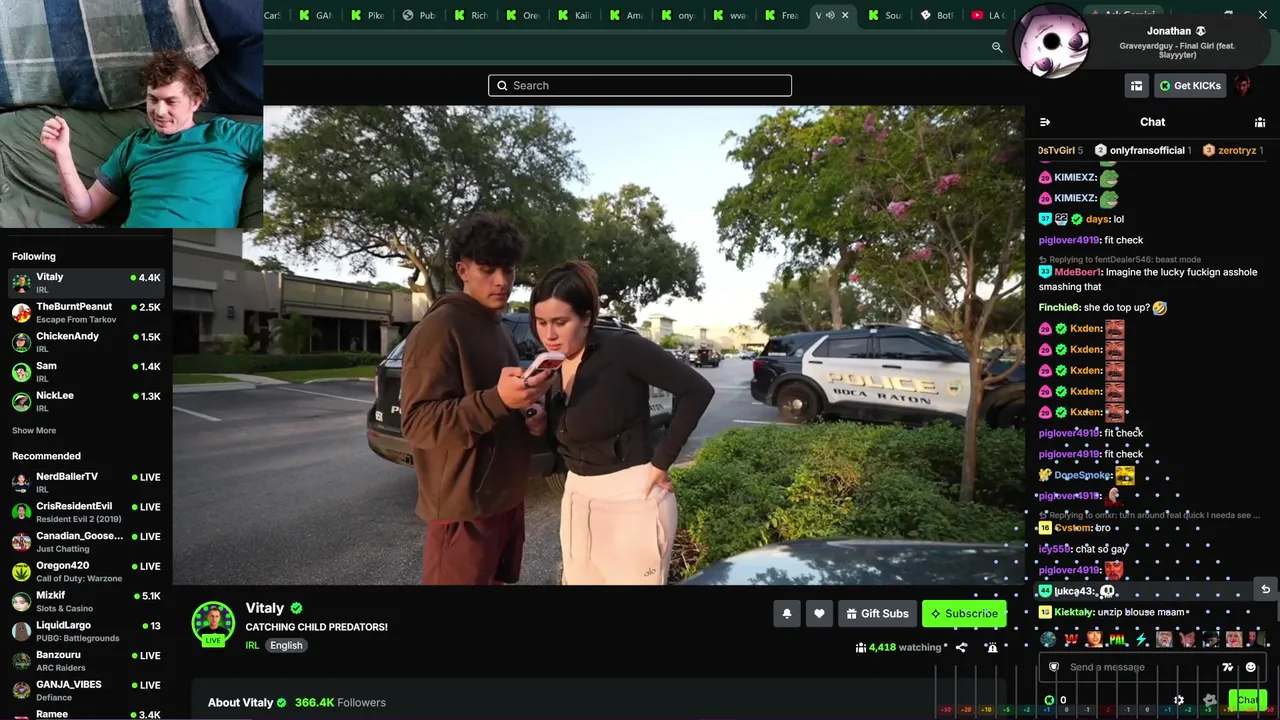Switch to the LA YouTube browser tab

pos(989,15)
